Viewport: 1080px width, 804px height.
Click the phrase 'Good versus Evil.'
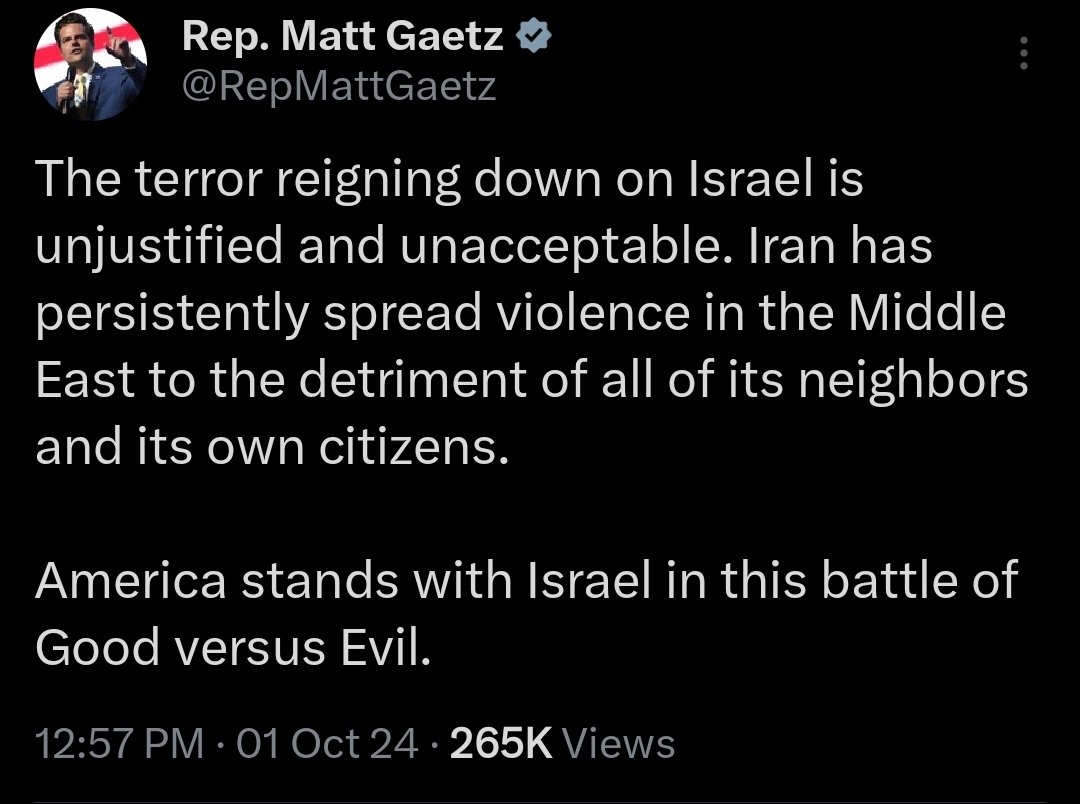click(234, 648)
